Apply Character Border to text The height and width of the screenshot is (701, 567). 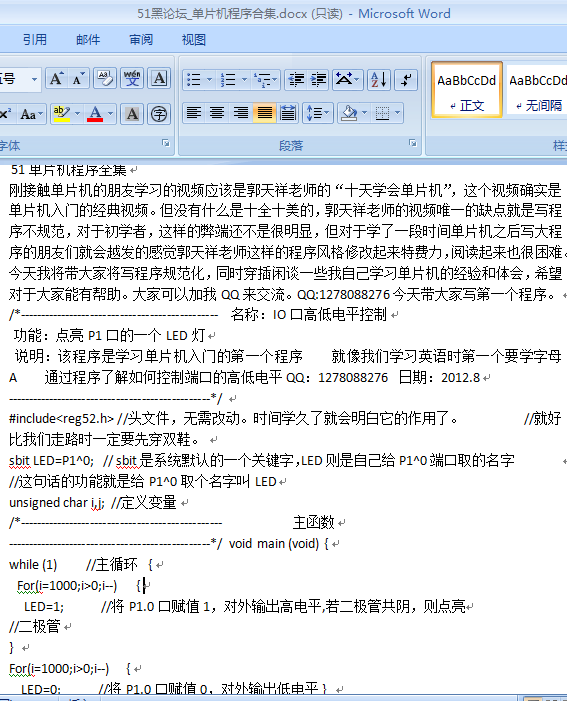point(159,79)
